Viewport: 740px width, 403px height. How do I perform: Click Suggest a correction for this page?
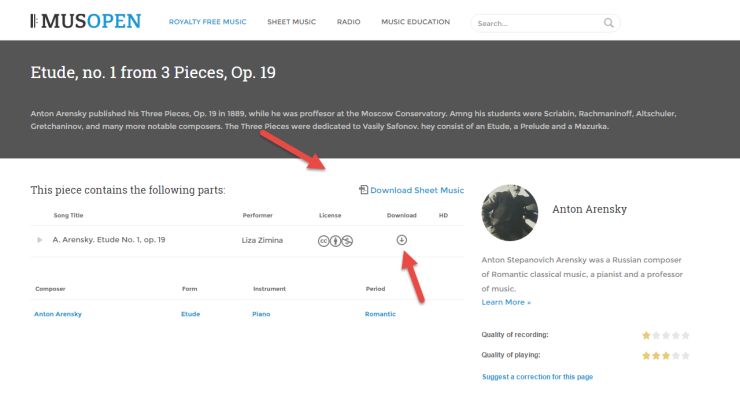(x=537, y=377)
